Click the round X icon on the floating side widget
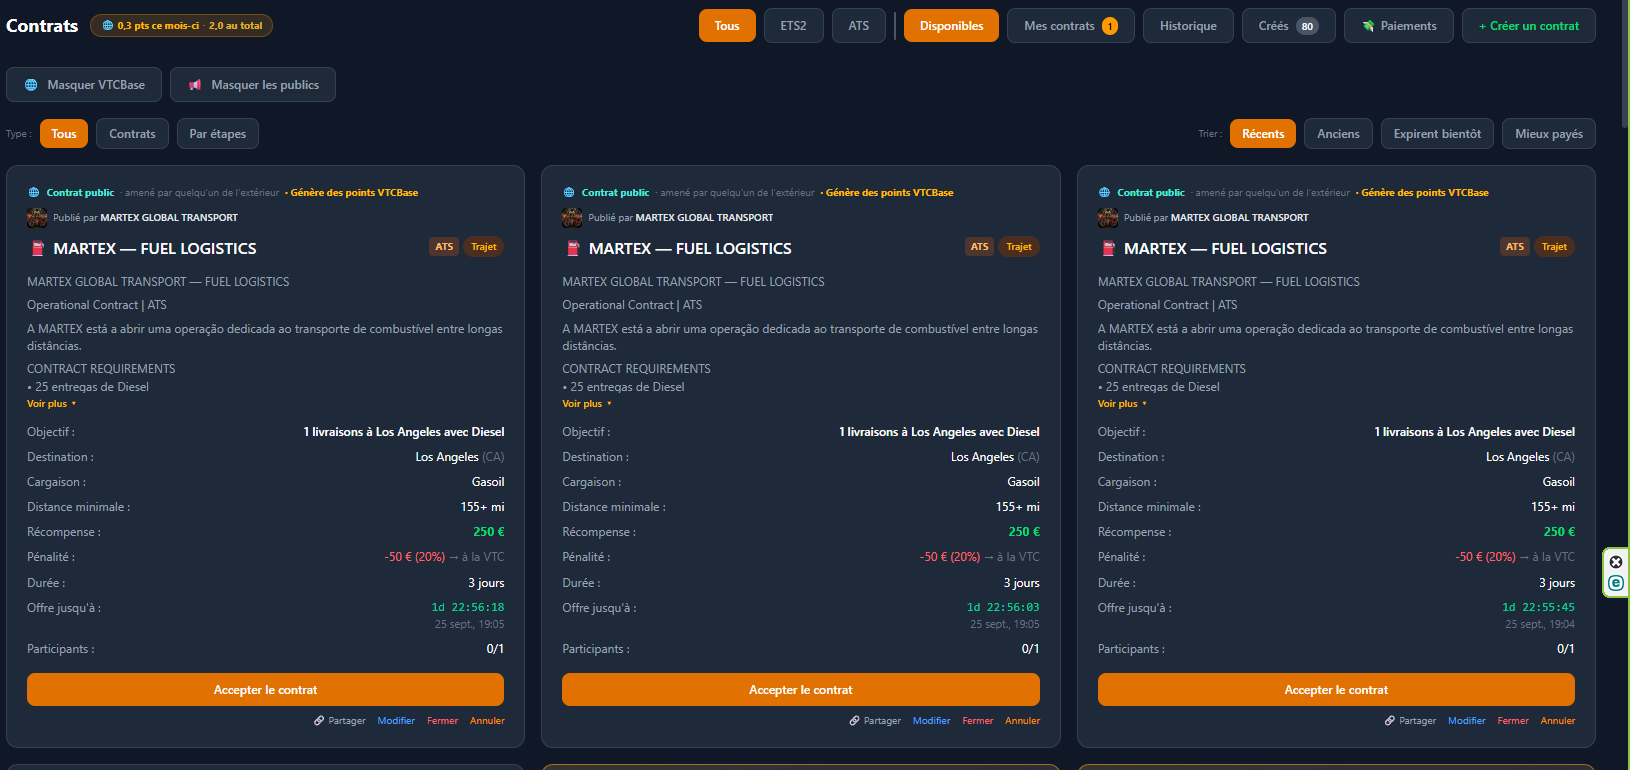 click(x=1616, y=562)
